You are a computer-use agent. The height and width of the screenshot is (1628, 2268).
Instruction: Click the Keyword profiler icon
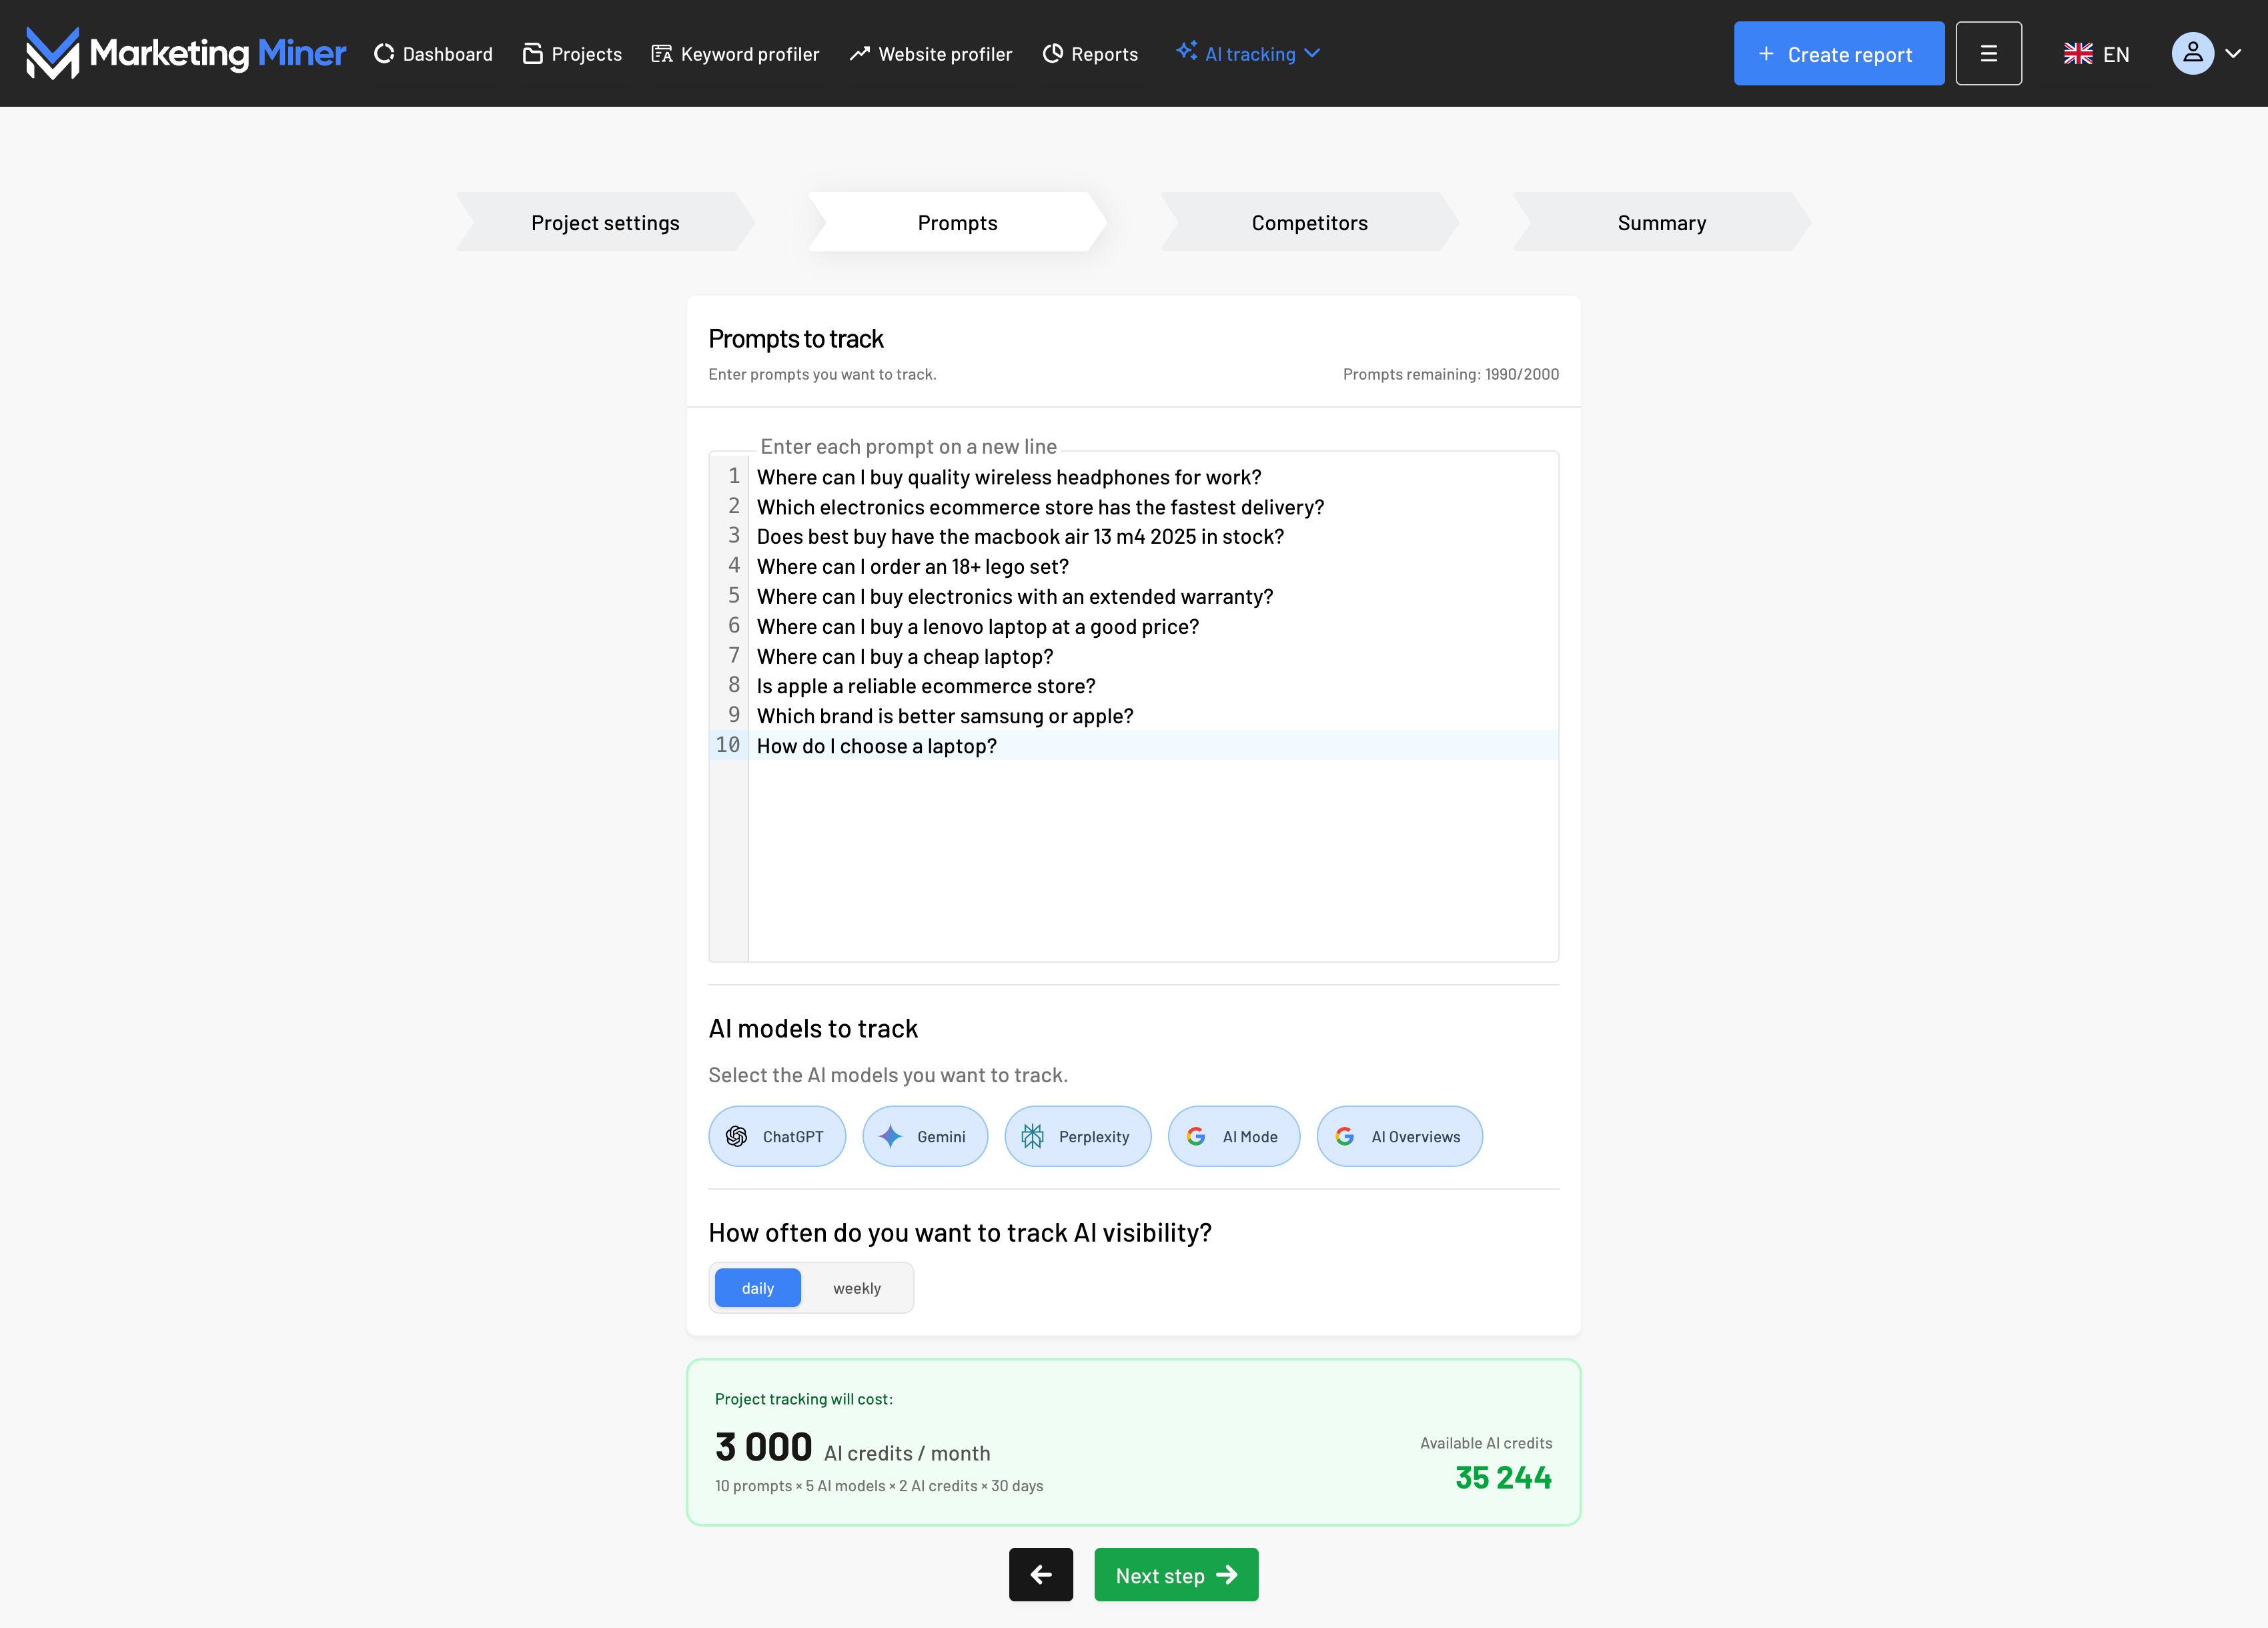coord(662,54)
